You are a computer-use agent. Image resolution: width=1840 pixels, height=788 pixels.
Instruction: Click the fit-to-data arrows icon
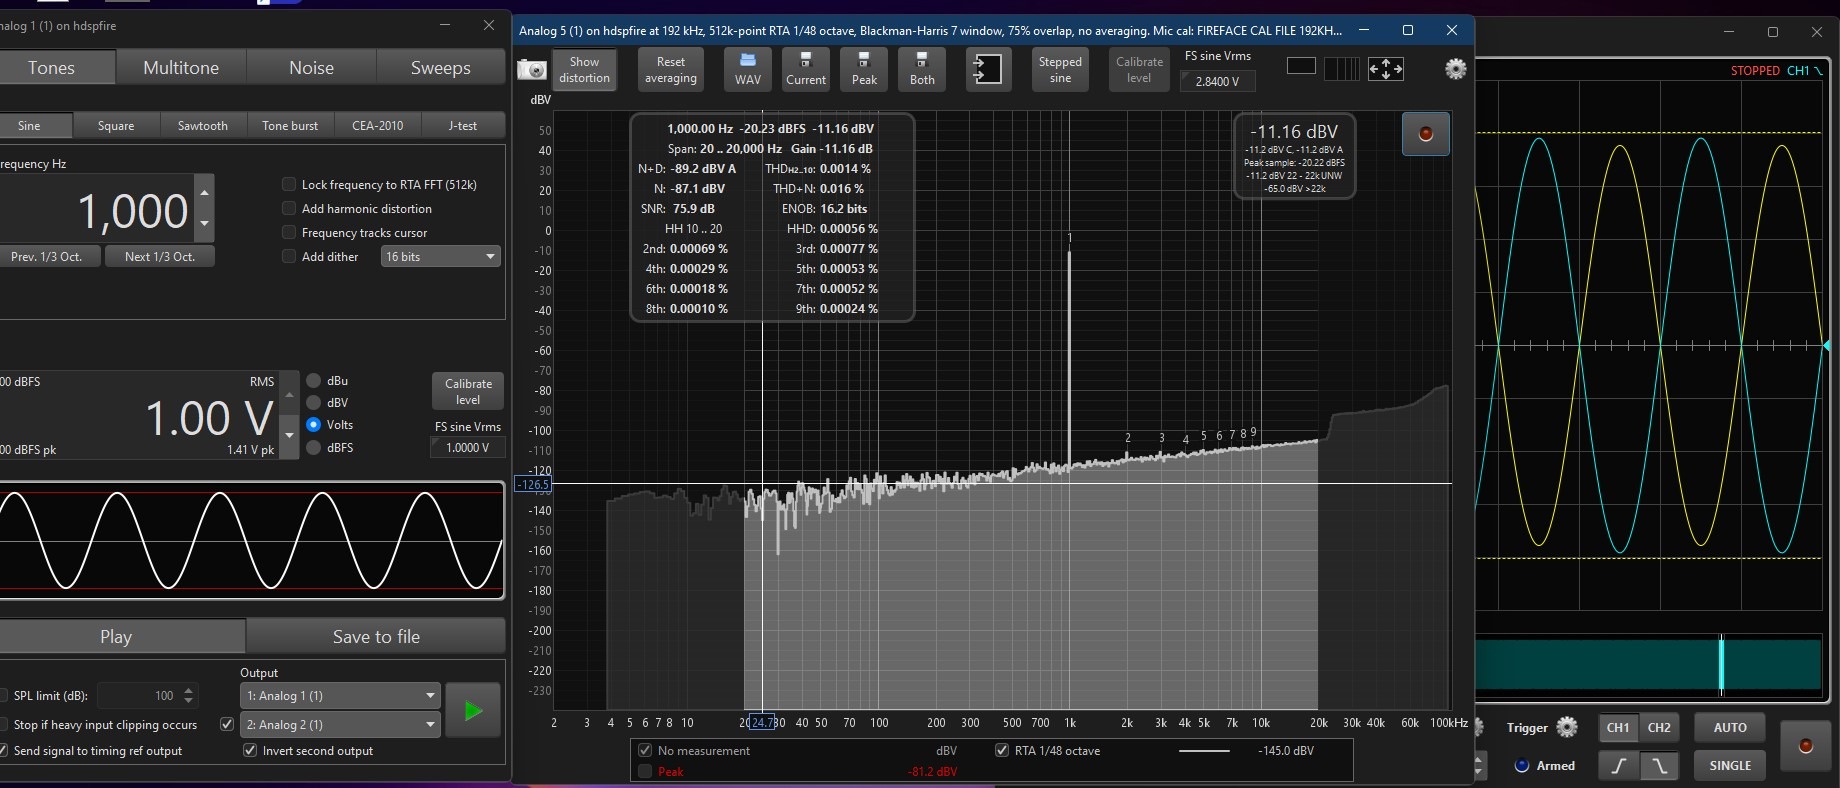pos(1386,69)
